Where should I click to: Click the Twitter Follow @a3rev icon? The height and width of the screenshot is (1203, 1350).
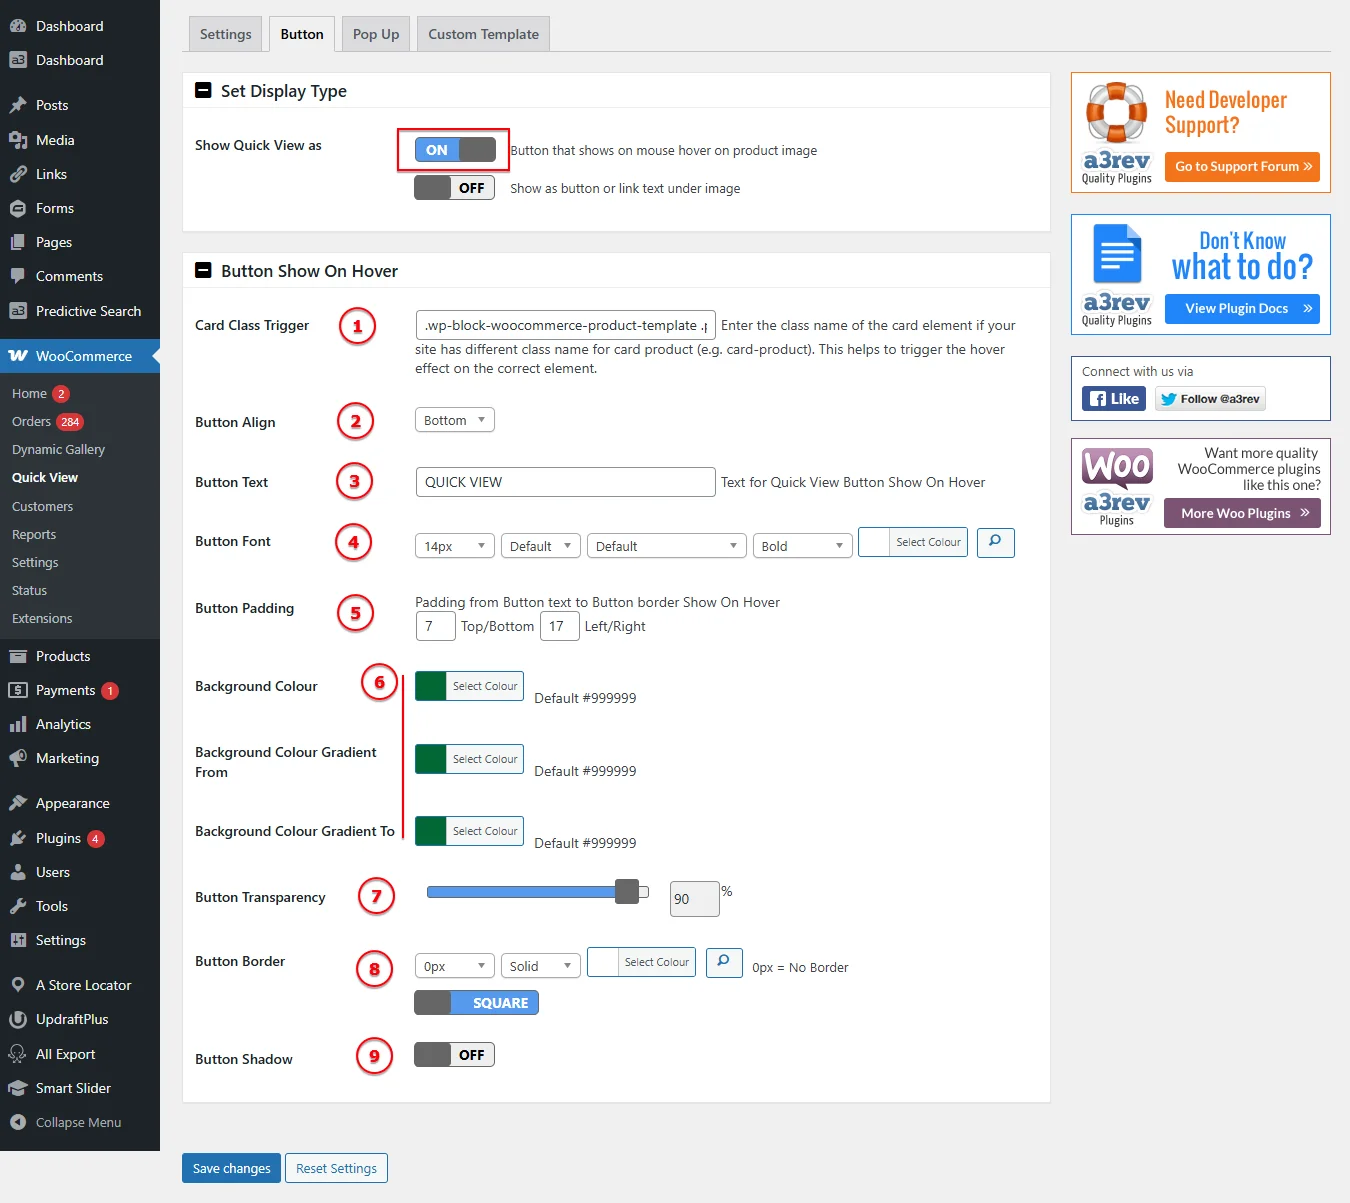click(1210, 399)
